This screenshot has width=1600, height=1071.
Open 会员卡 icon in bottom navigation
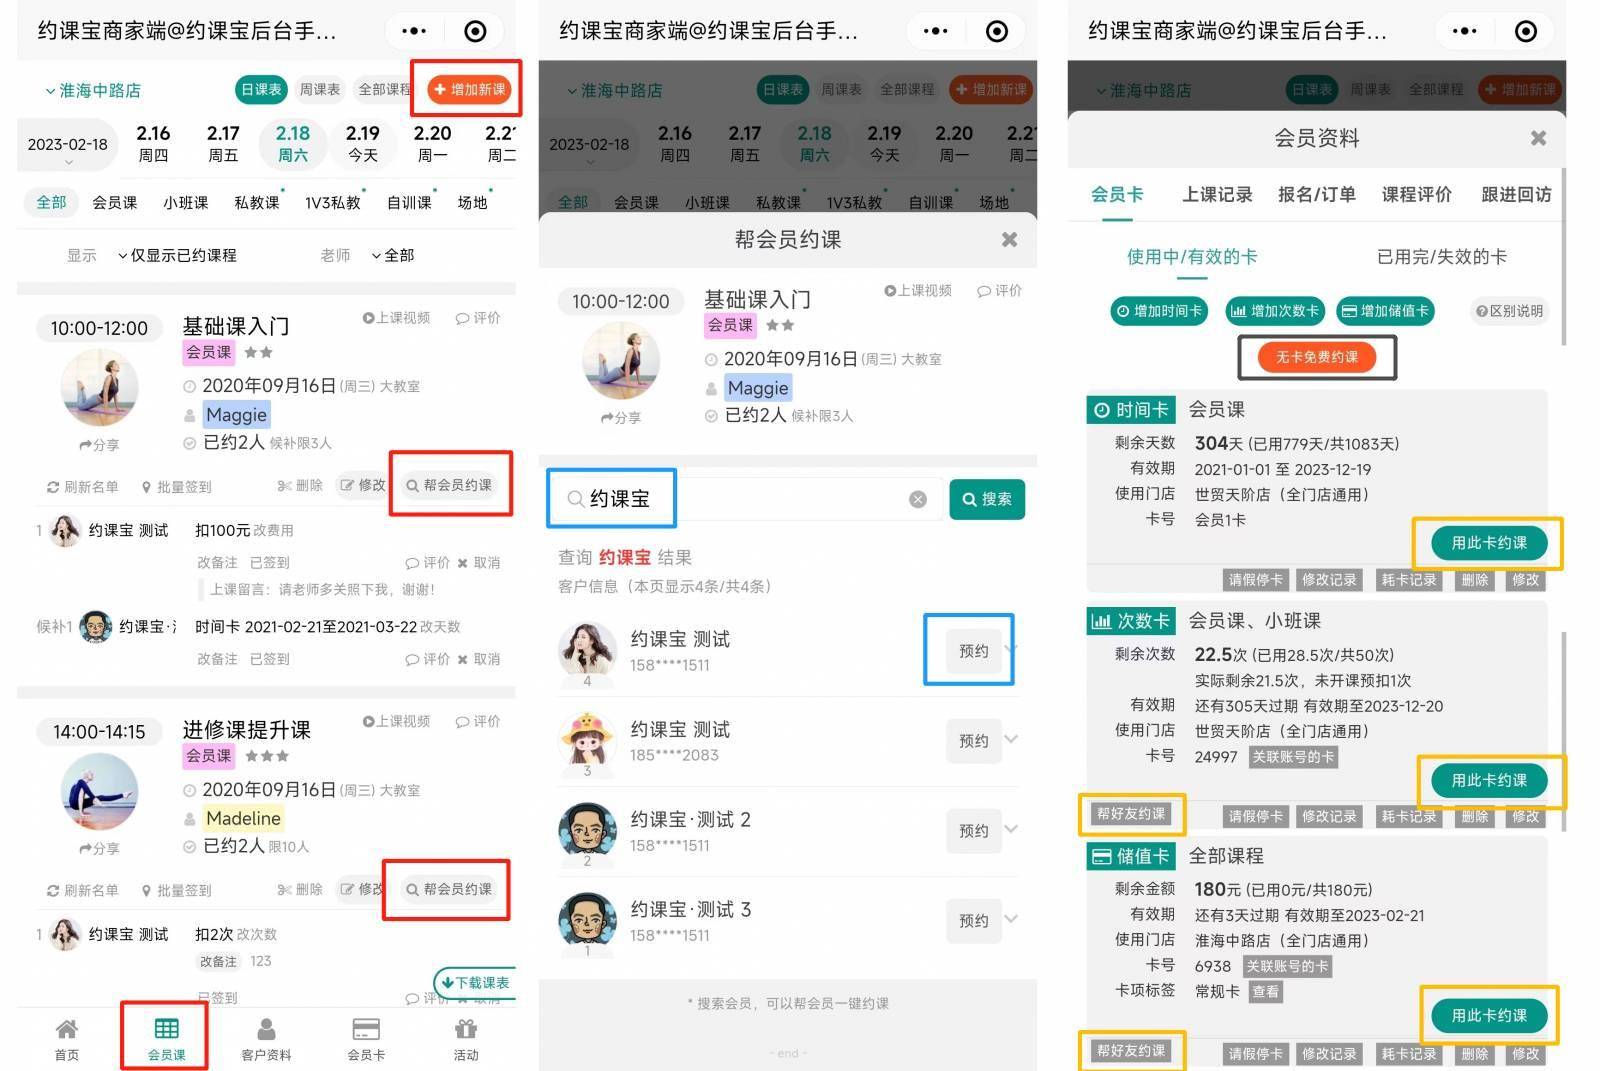[366, 1039]
